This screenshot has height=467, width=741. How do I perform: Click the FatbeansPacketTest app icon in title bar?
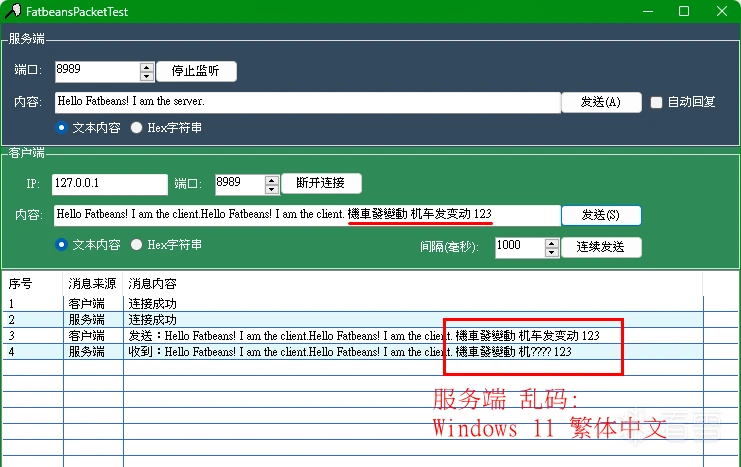click(x=13, y=11)
